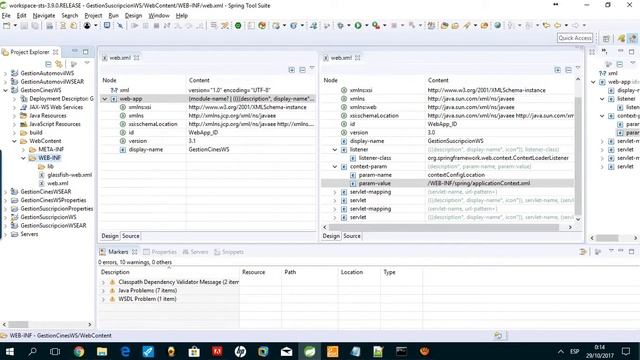Image resolution: width=640 pixels, height=360 pixels.
Task: Expand WSDL Problem (1 item) marker group
Action: 103,299
